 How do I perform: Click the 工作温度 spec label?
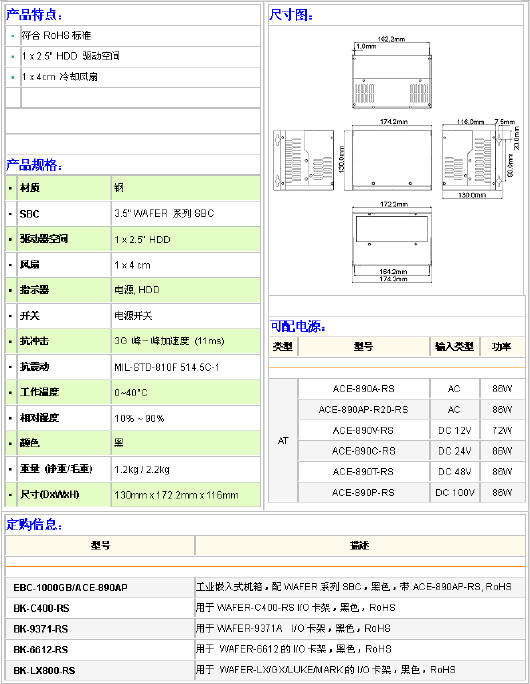pos(39,392)
